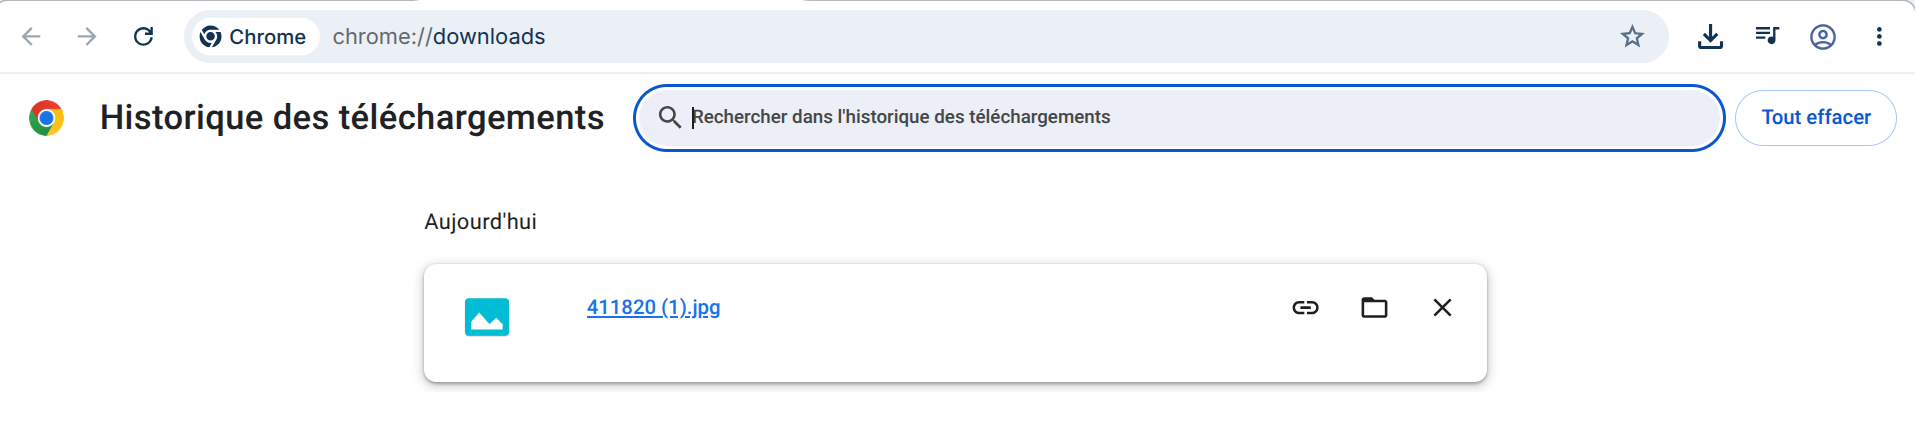
Task: Bookmark this page with the star icon
Action: point(1632,37)
